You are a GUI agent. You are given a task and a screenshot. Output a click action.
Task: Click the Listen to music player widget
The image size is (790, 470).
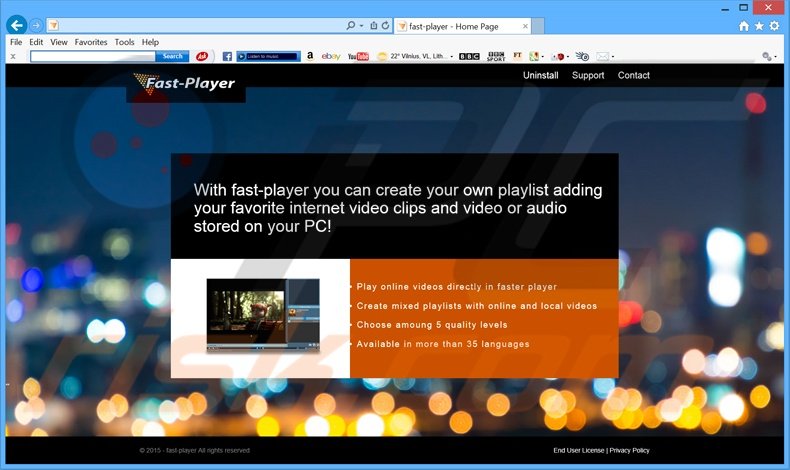269,56
